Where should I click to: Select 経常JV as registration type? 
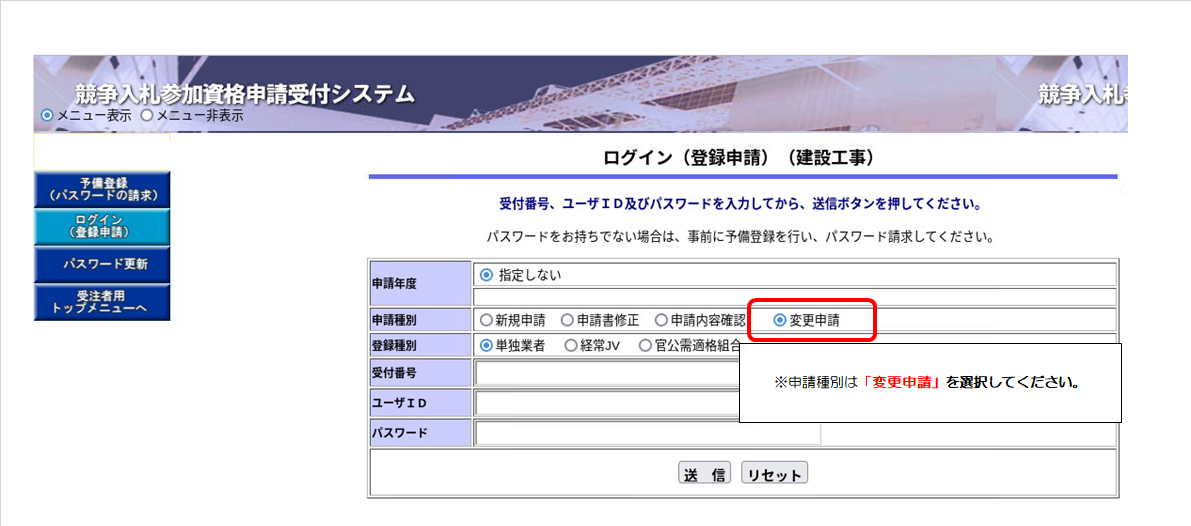click(571, 346)
